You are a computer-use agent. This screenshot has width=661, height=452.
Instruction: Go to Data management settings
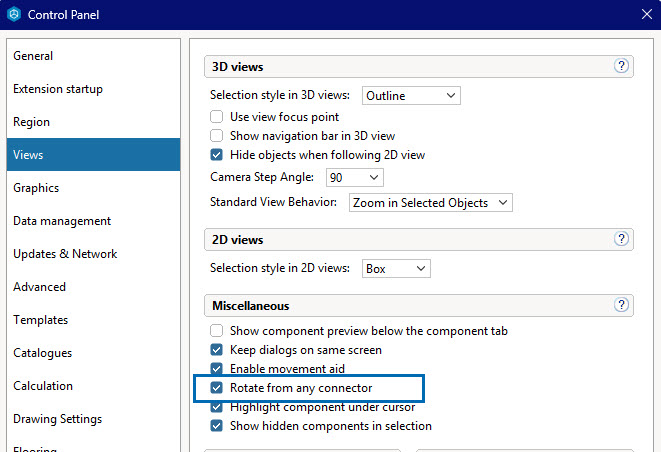62,221
